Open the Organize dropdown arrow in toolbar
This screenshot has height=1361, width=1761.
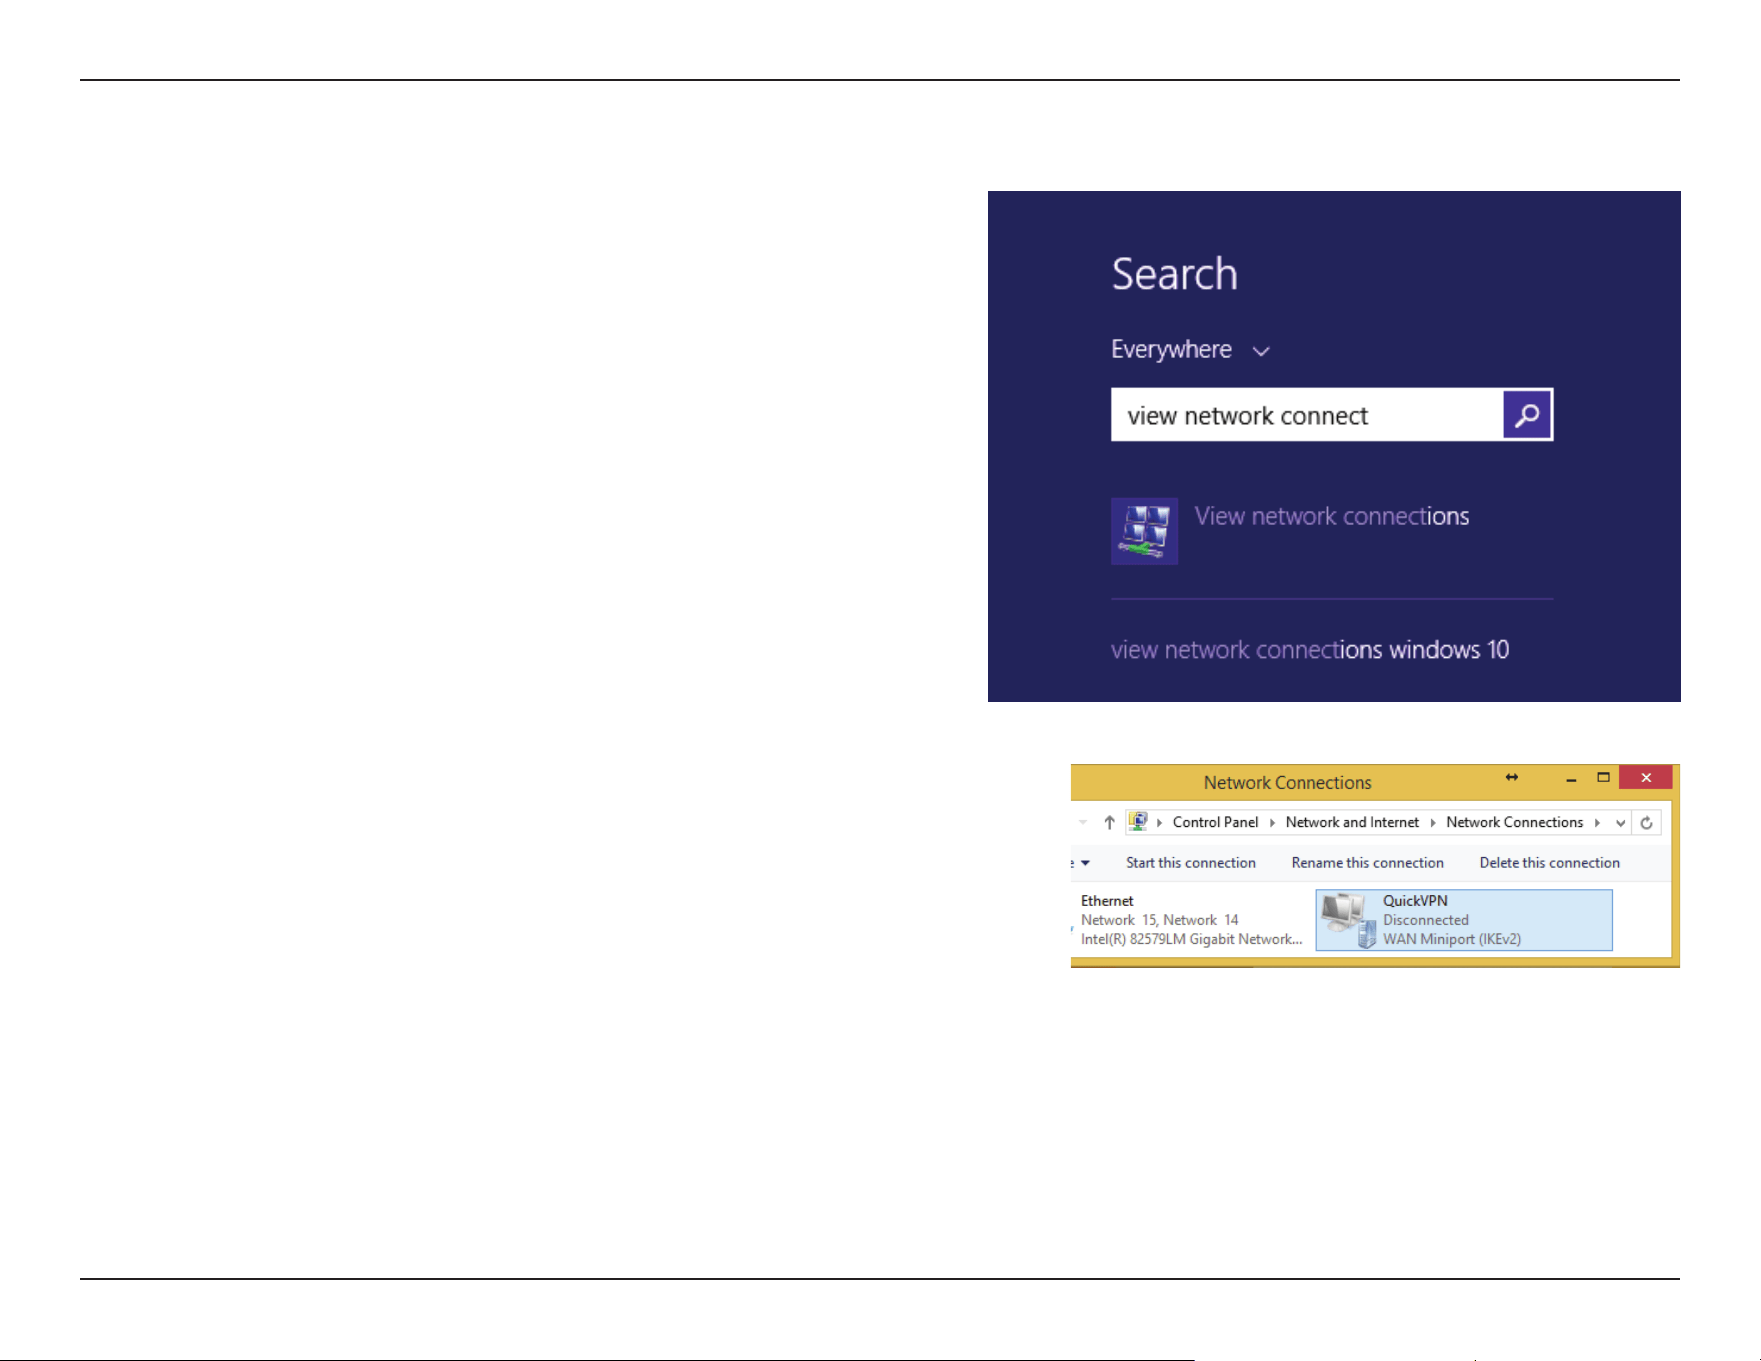coord(1085,863)
